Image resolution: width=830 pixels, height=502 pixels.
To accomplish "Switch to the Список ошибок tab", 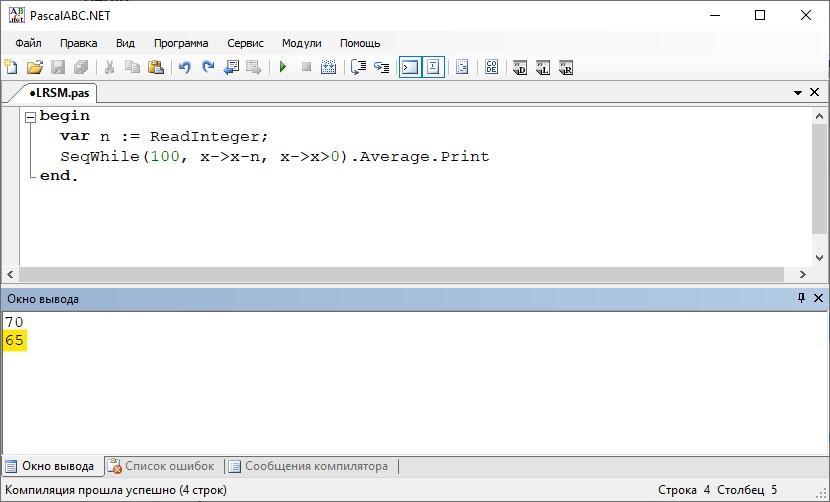I will (x=161, y=467).
